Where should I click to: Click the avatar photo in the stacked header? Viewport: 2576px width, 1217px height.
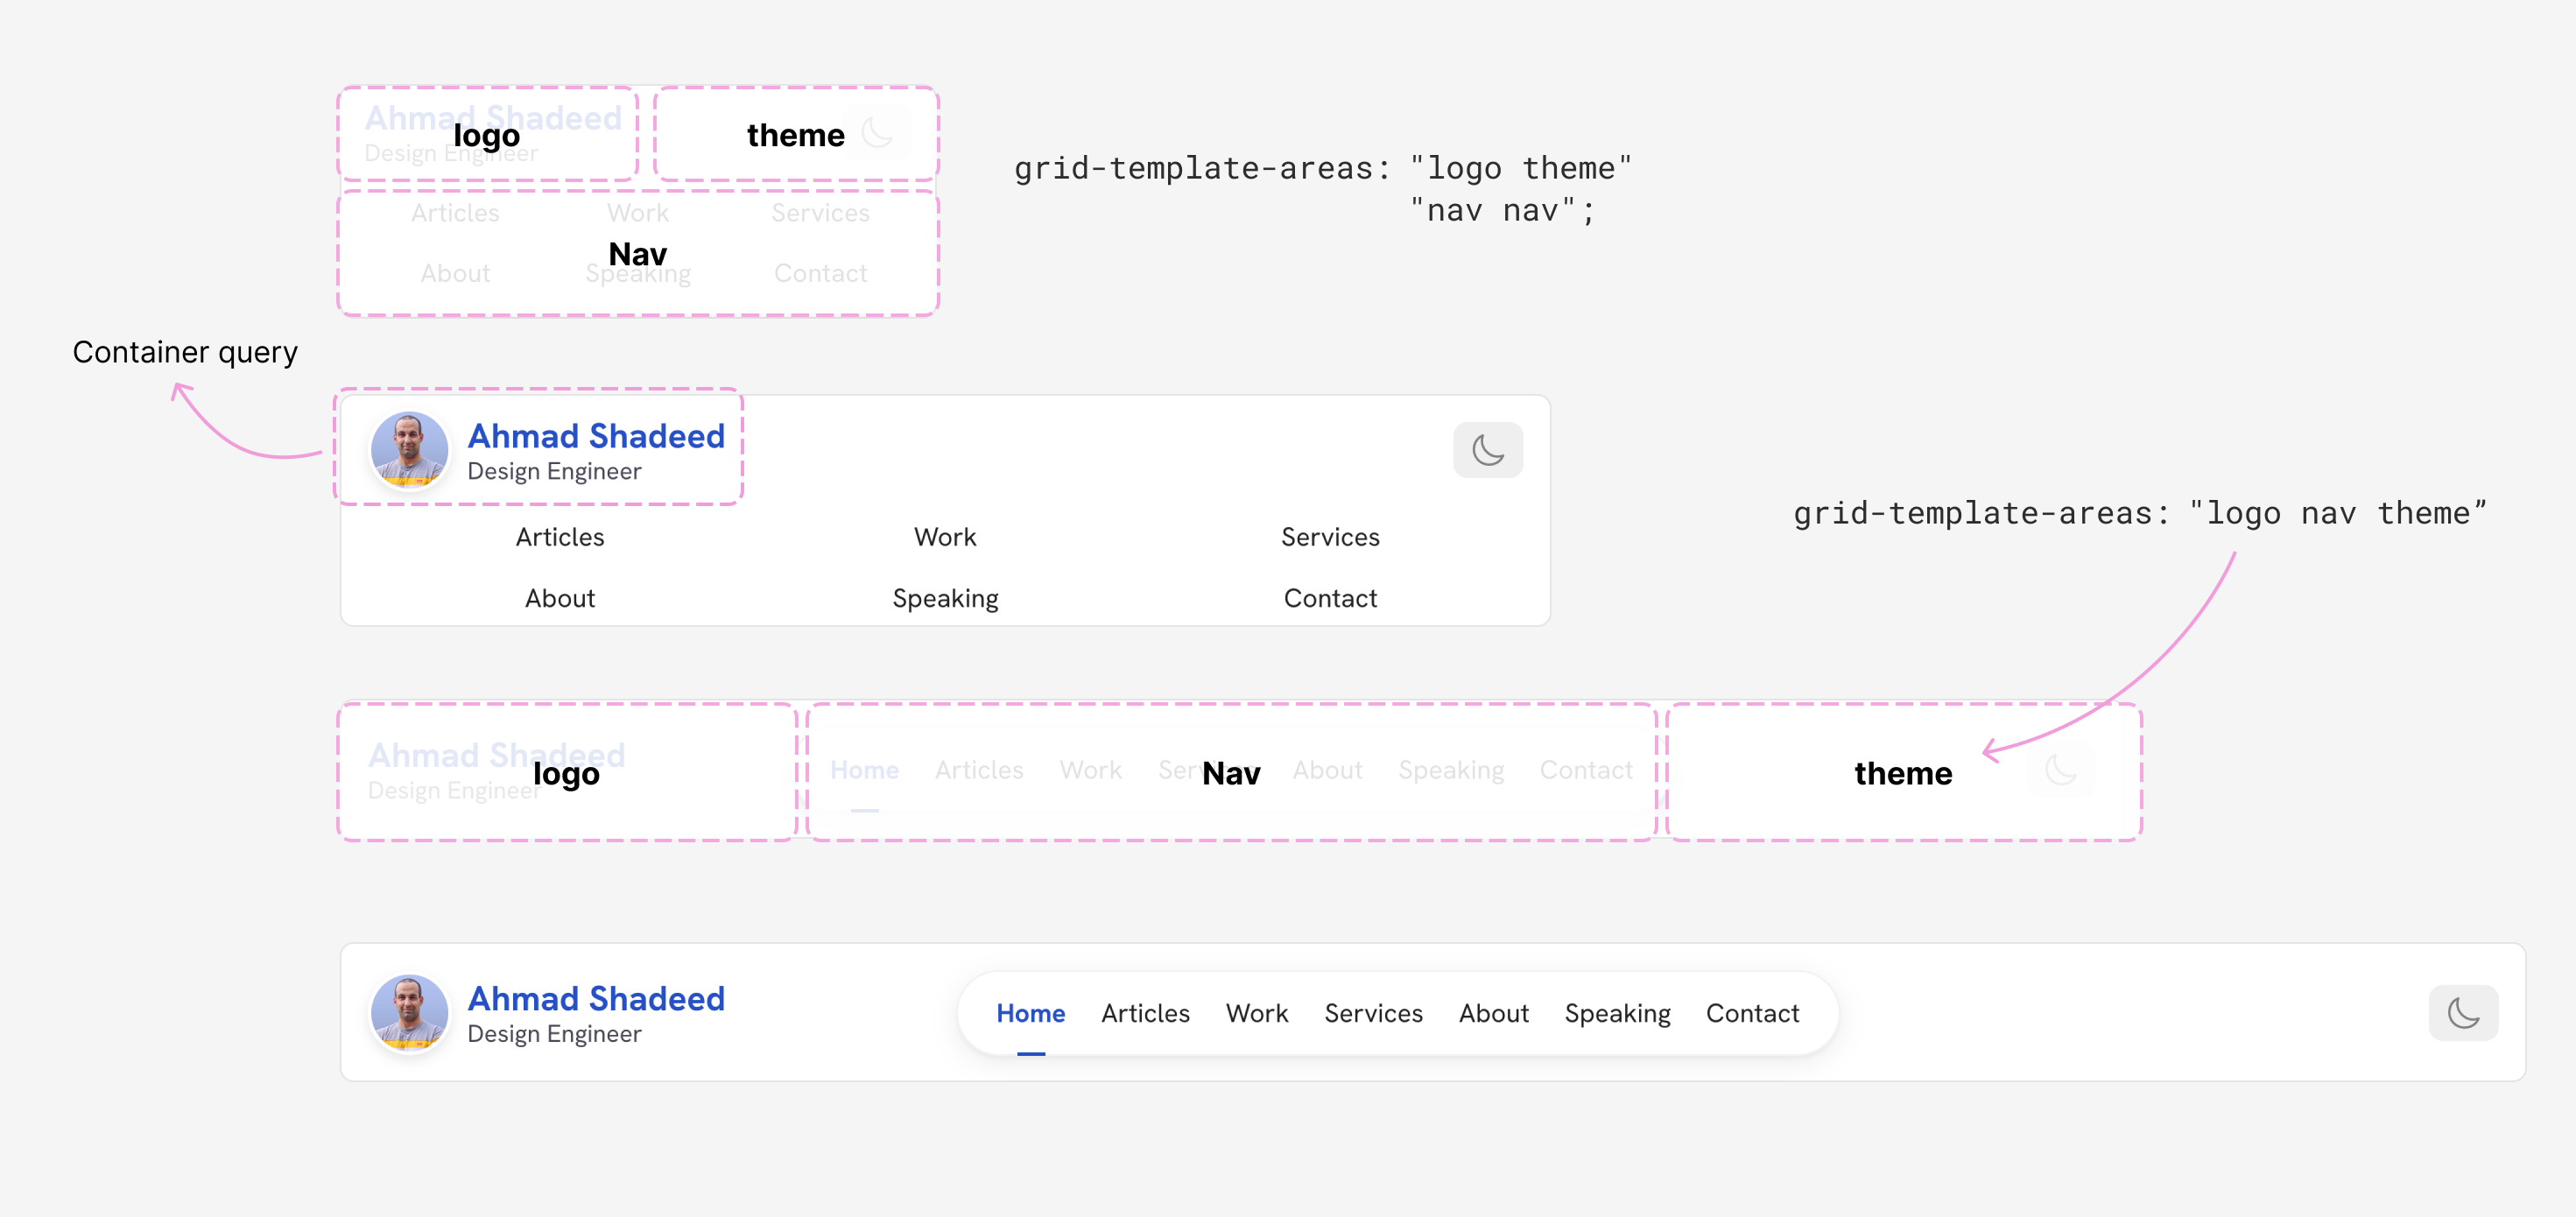click(x=409, y=449)
